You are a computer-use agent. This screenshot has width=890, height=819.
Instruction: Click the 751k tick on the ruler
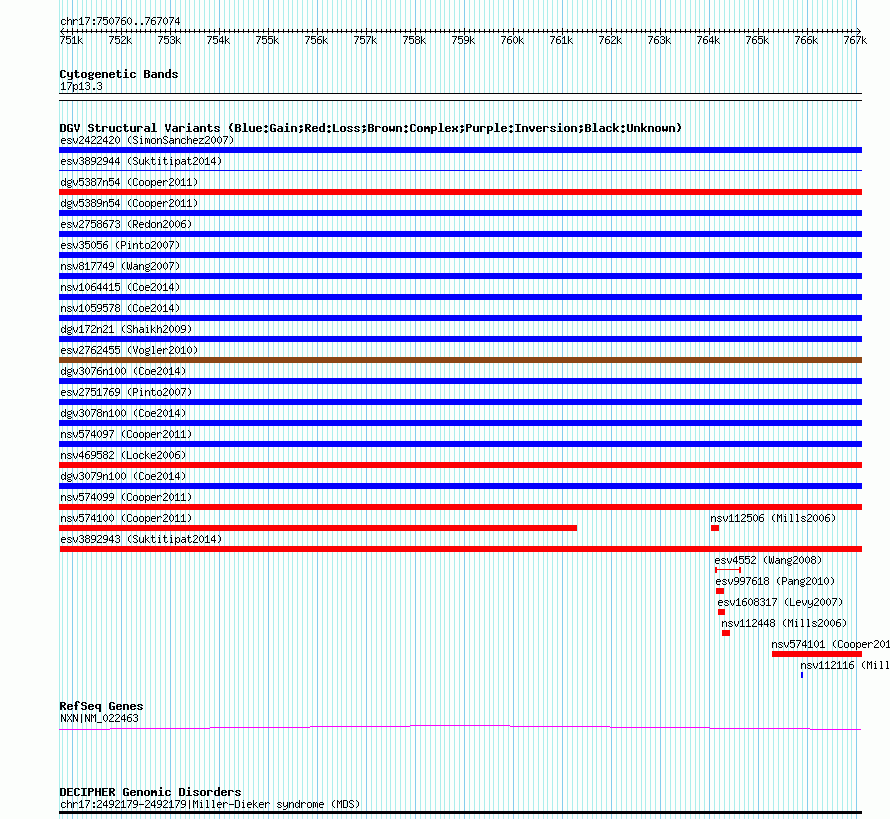(71, 40)
